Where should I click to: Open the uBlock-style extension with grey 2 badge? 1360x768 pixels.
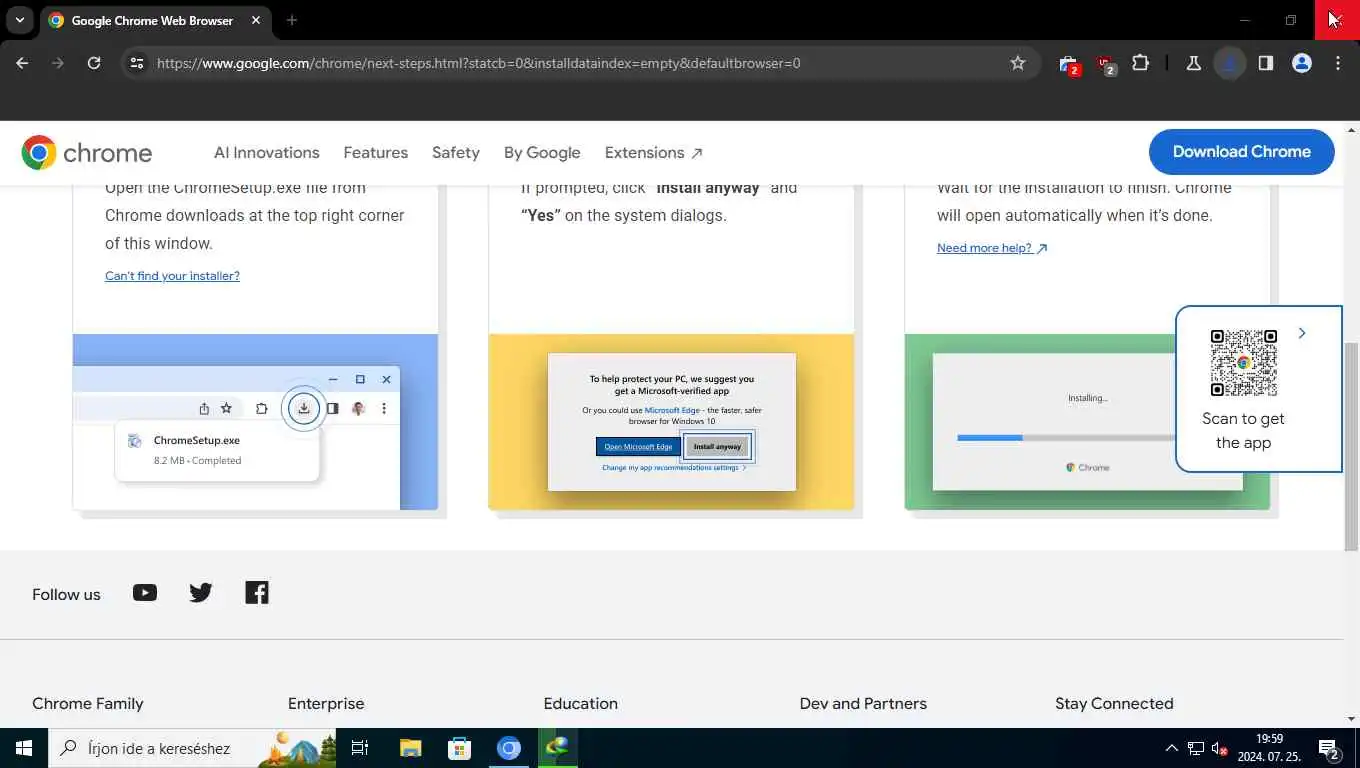(x=1105, y=64)
